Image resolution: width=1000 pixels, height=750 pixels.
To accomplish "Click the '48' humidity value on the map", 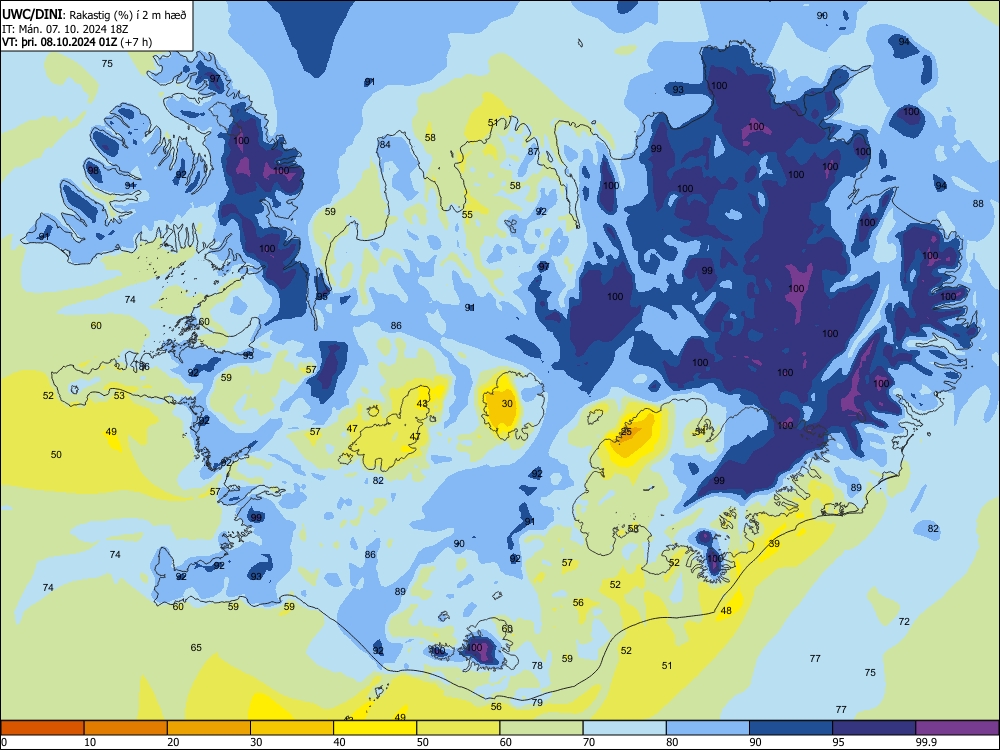I will coord(726,610).
